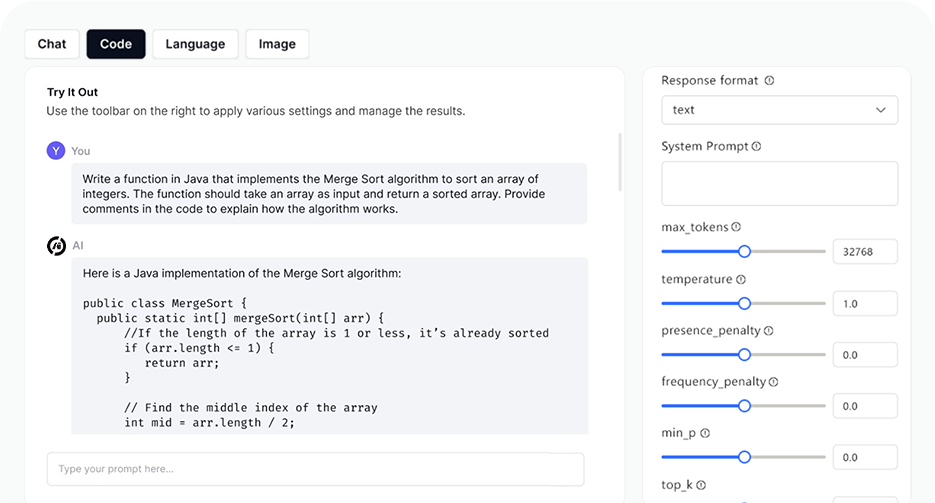Viewport: 935px width, 503px height.
Task: Click the purple user avatar 'Y'
Action: coord(56,151)
